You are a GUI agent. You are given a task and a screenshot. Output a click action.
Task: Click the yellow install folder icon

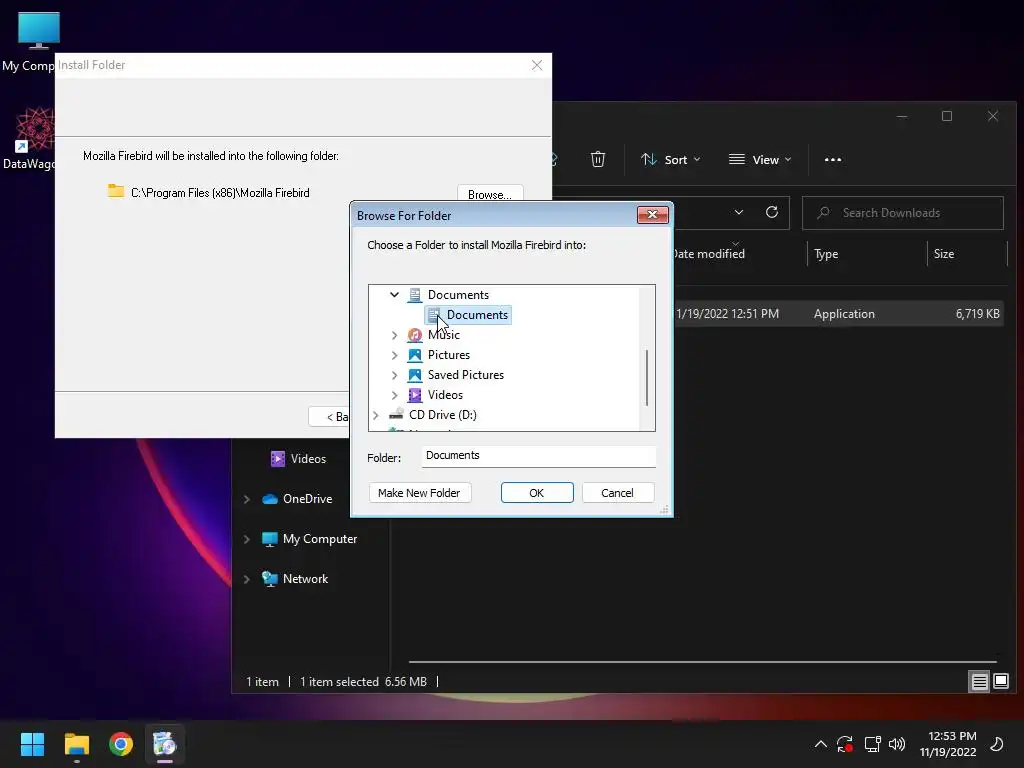[x=116, y=191]
